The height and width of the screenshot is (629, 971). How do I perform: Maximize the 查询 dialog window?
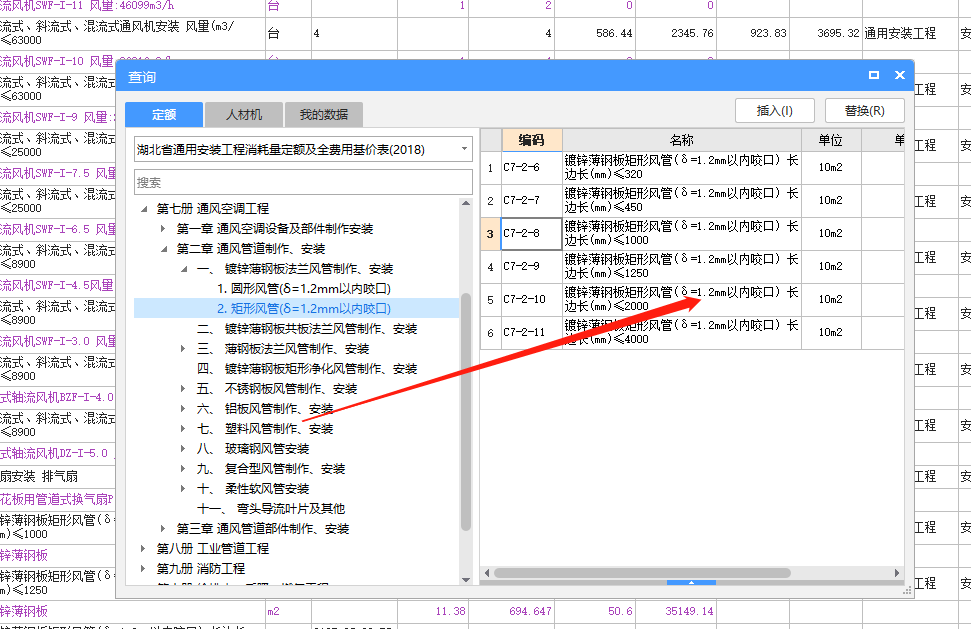(x=874, y=75)
